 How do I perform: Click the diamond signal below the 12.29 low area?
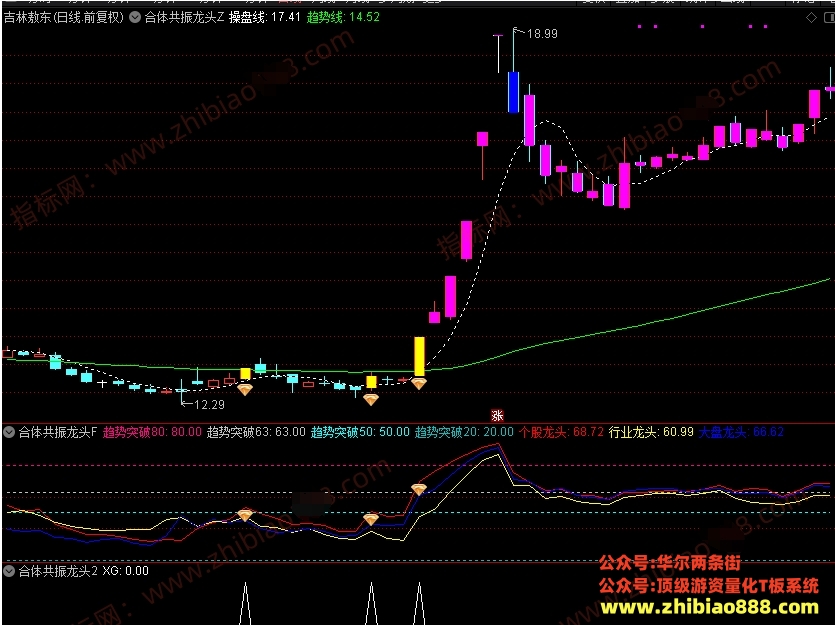coord(244,390)
